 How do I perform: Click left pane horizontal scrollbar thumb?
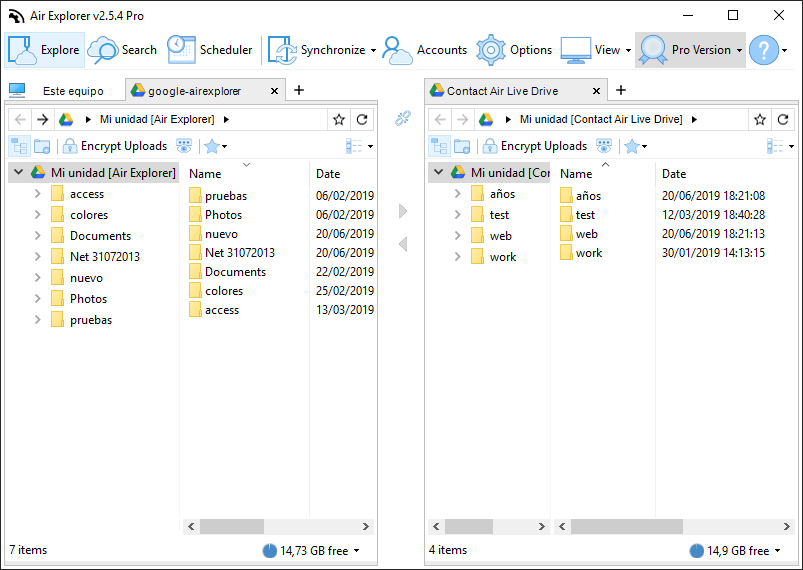232,526
